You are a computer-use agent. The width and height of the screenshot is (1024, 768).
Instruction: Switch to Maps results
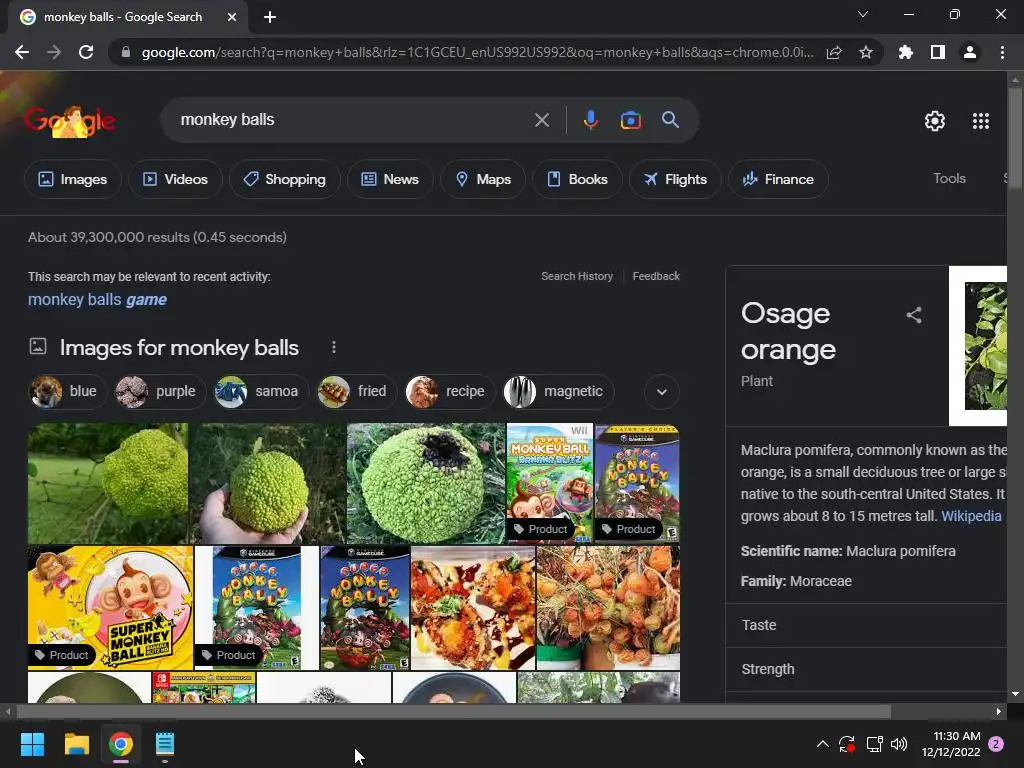[x=483, y=179]
